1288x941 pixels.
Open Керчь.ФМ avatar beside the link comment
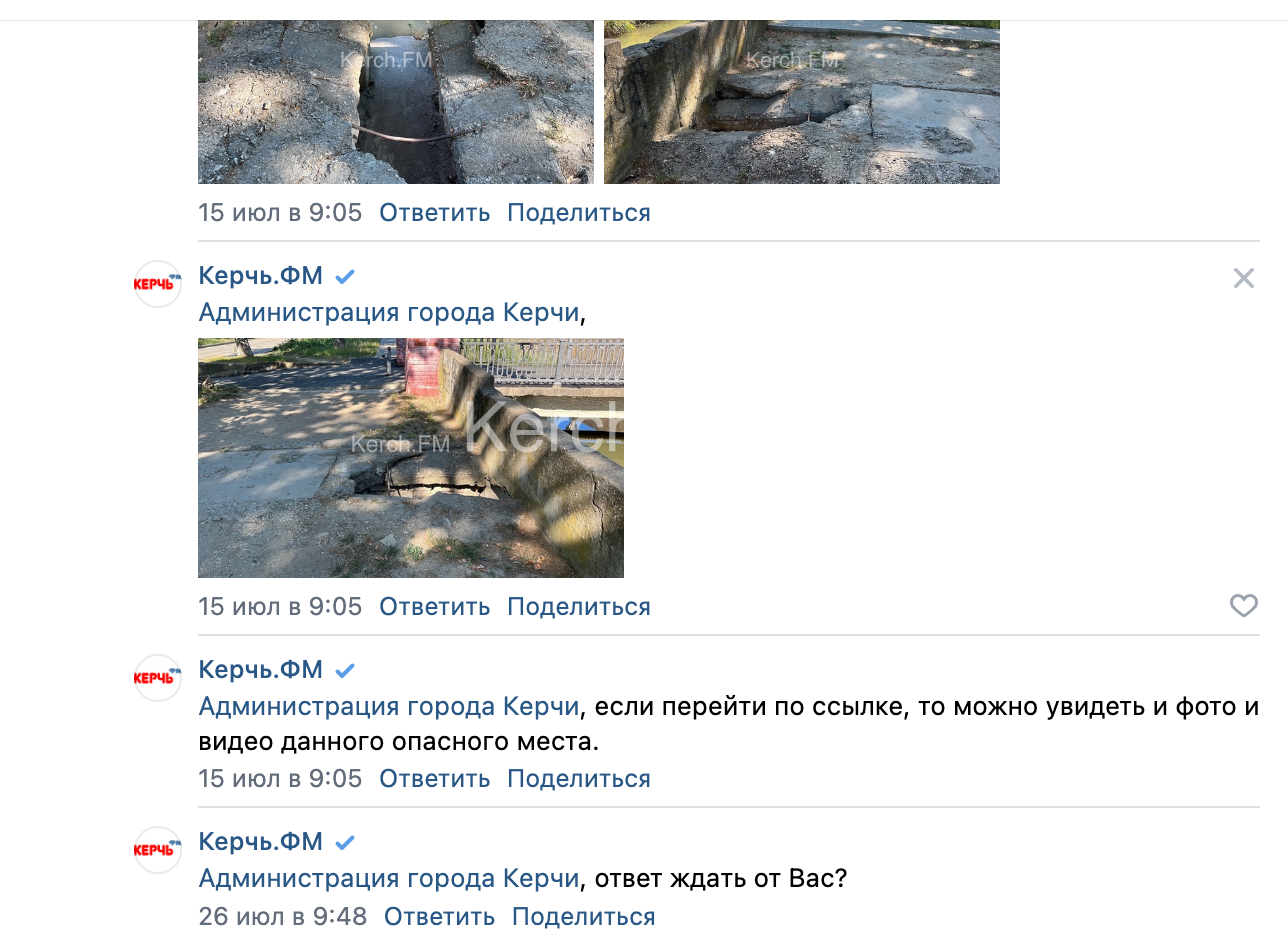tap(158, 678)
